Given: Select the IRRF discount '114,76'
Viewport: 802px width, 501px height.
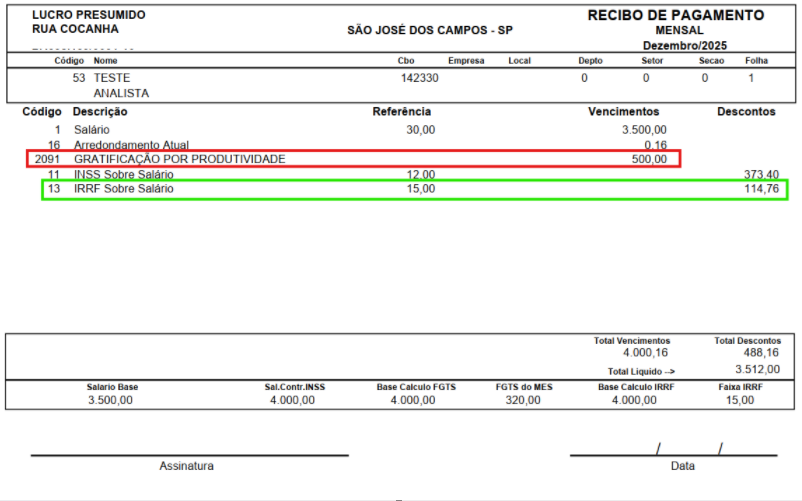Looking at the screenshot, I should pos(762,189).
